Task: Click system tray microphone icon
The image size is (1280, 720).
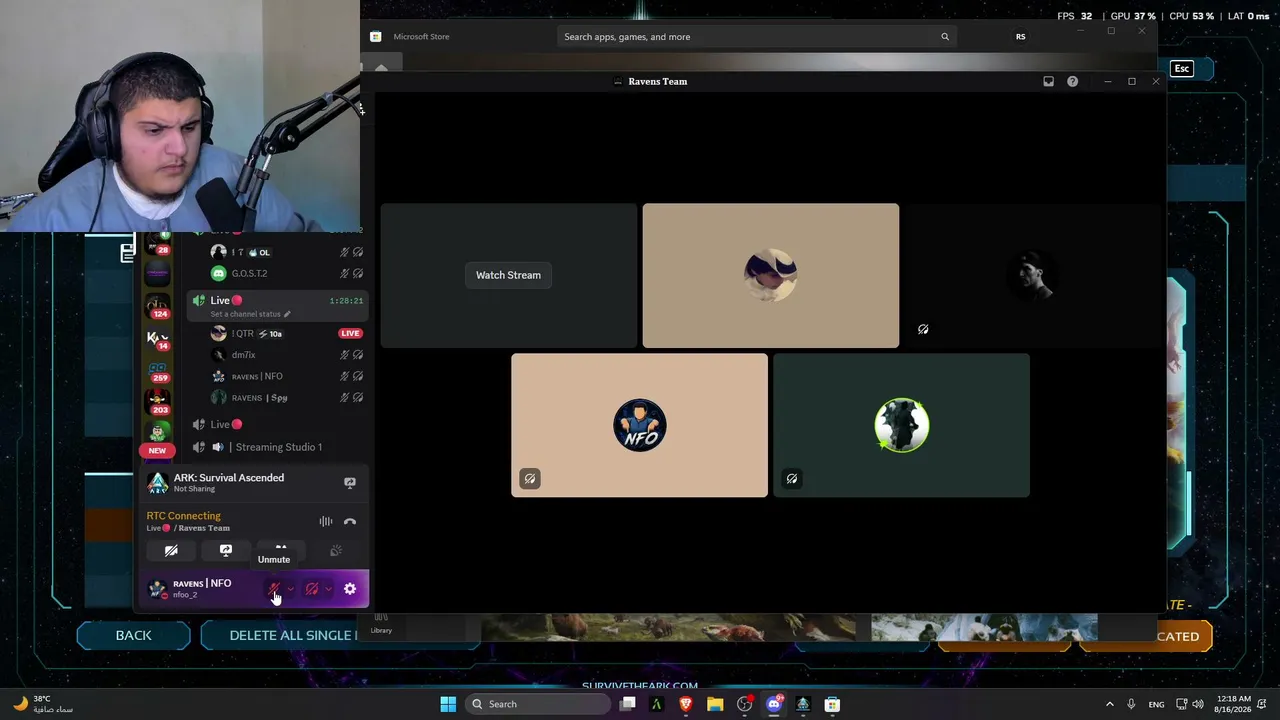Action: click(x=1131, y=704)
